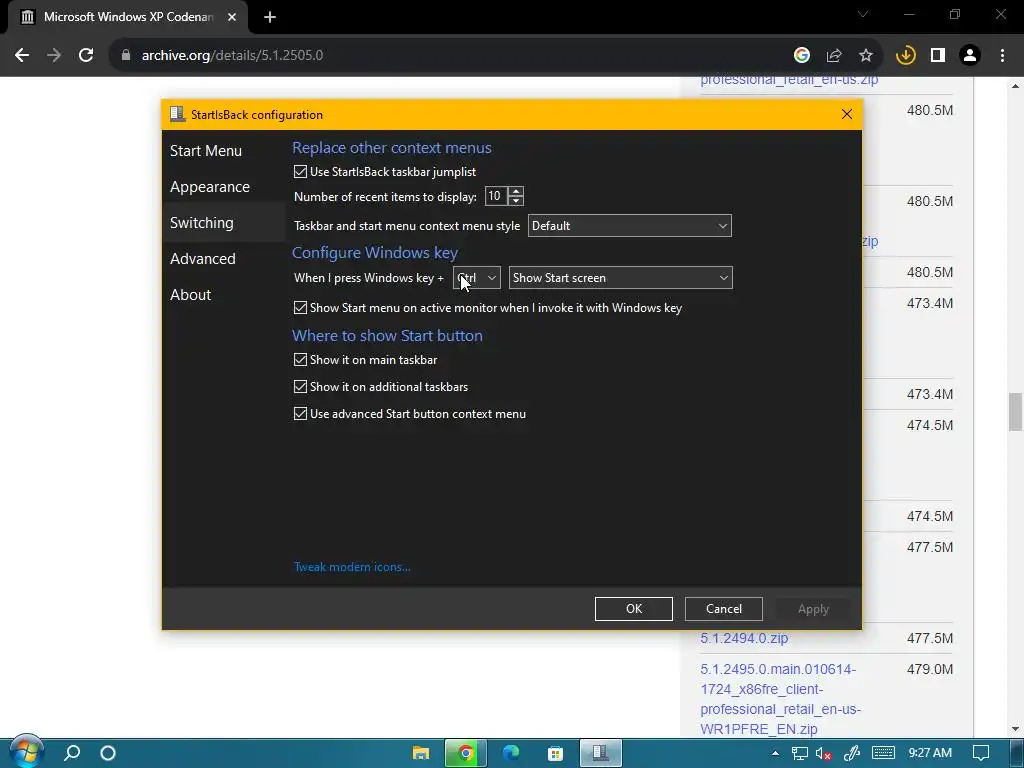Screen dimensions: 1024x768
Task: Click the muted volume tray icon
Action: click(824, 754)
